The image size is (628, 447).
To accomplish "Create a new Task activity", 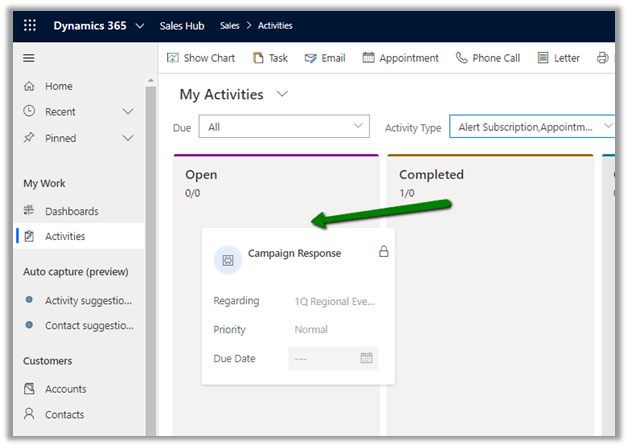I will pos(270,58).
